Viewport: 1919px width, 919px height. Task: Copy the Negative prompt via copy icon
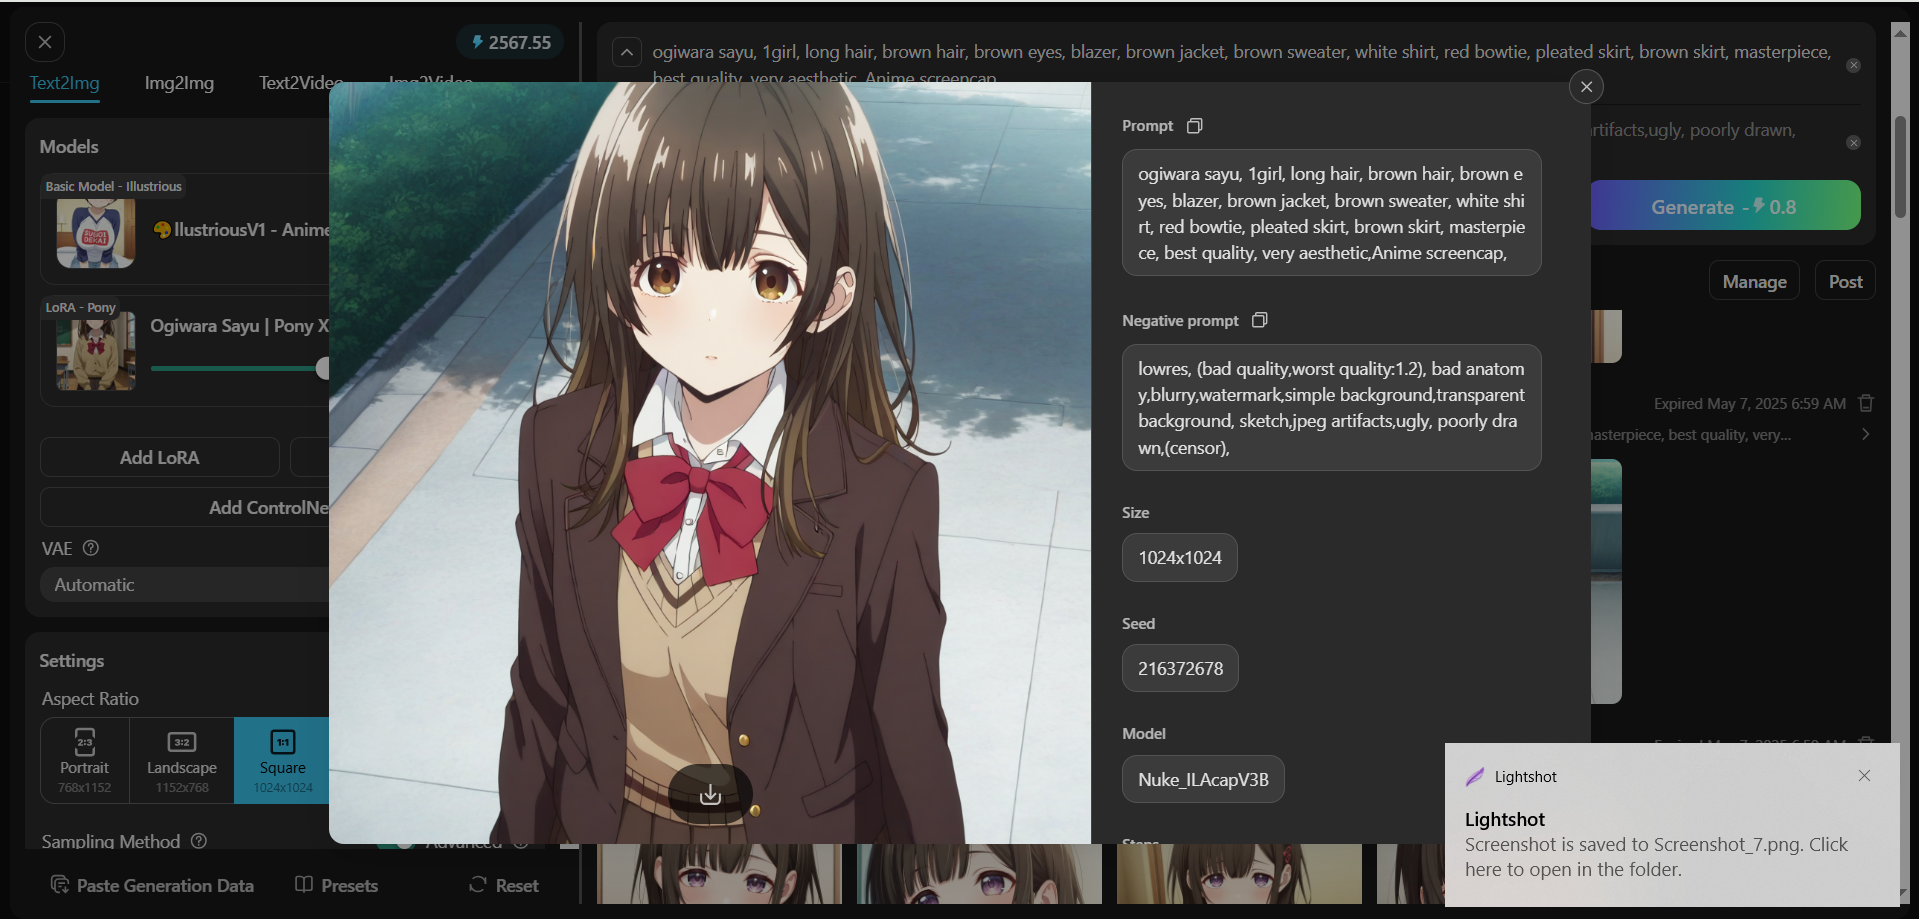pos(1259,320)
